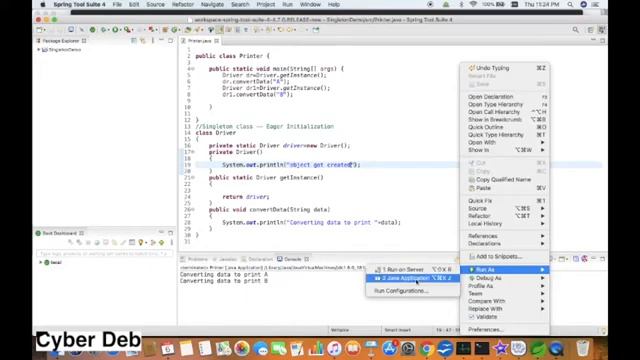Open Terminal from the dock
This screenshot has height=360, width=640.
tap(482, 349)
